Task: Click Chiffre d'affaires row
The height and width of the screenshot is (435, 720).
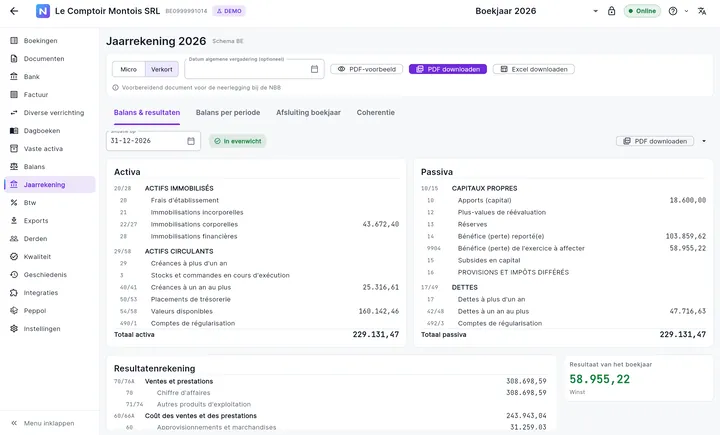Action: tap(330, 393)
